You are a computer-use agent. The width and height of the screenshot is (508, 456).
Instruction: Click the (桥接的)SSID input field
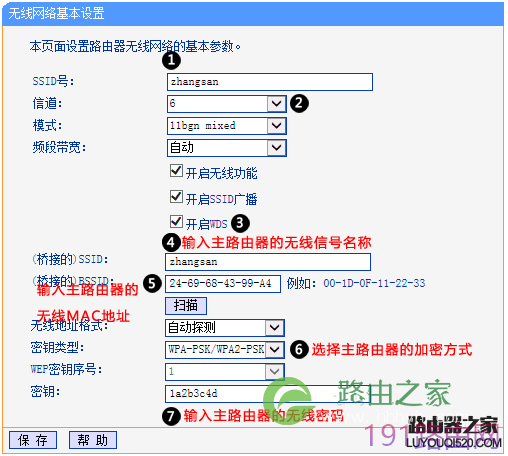268,262
